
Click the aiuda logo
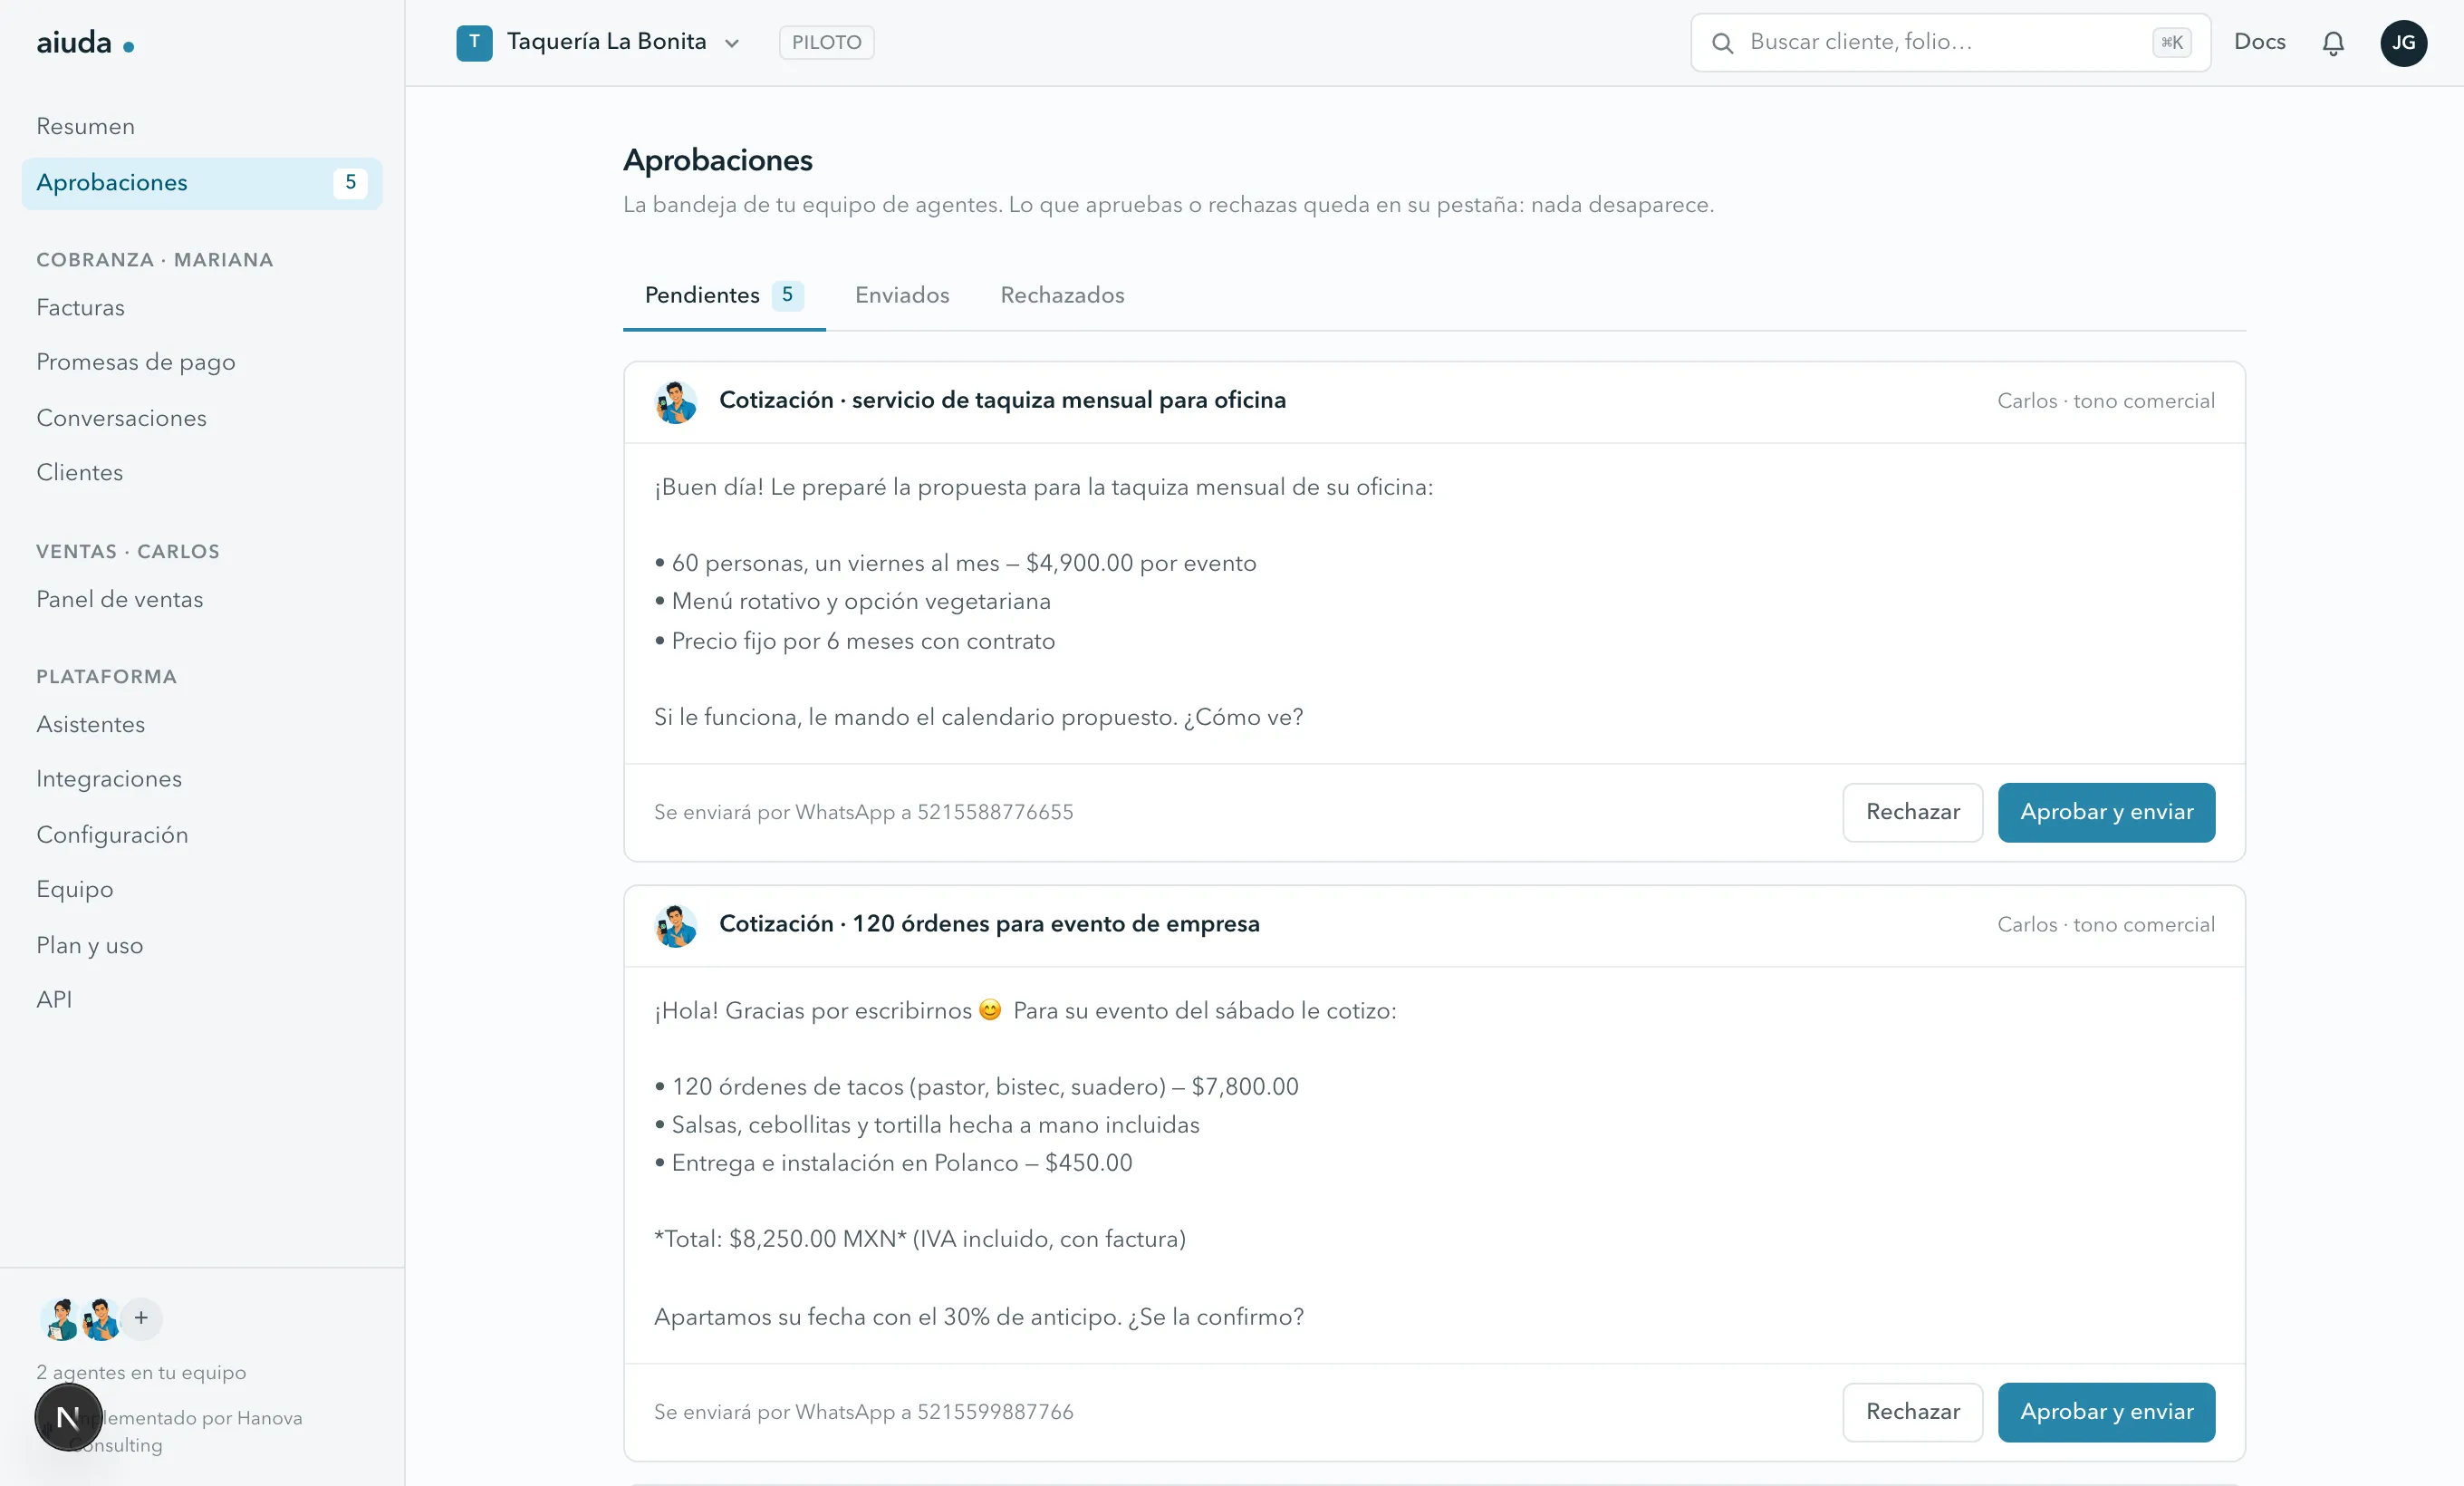[x=85, y=42]
